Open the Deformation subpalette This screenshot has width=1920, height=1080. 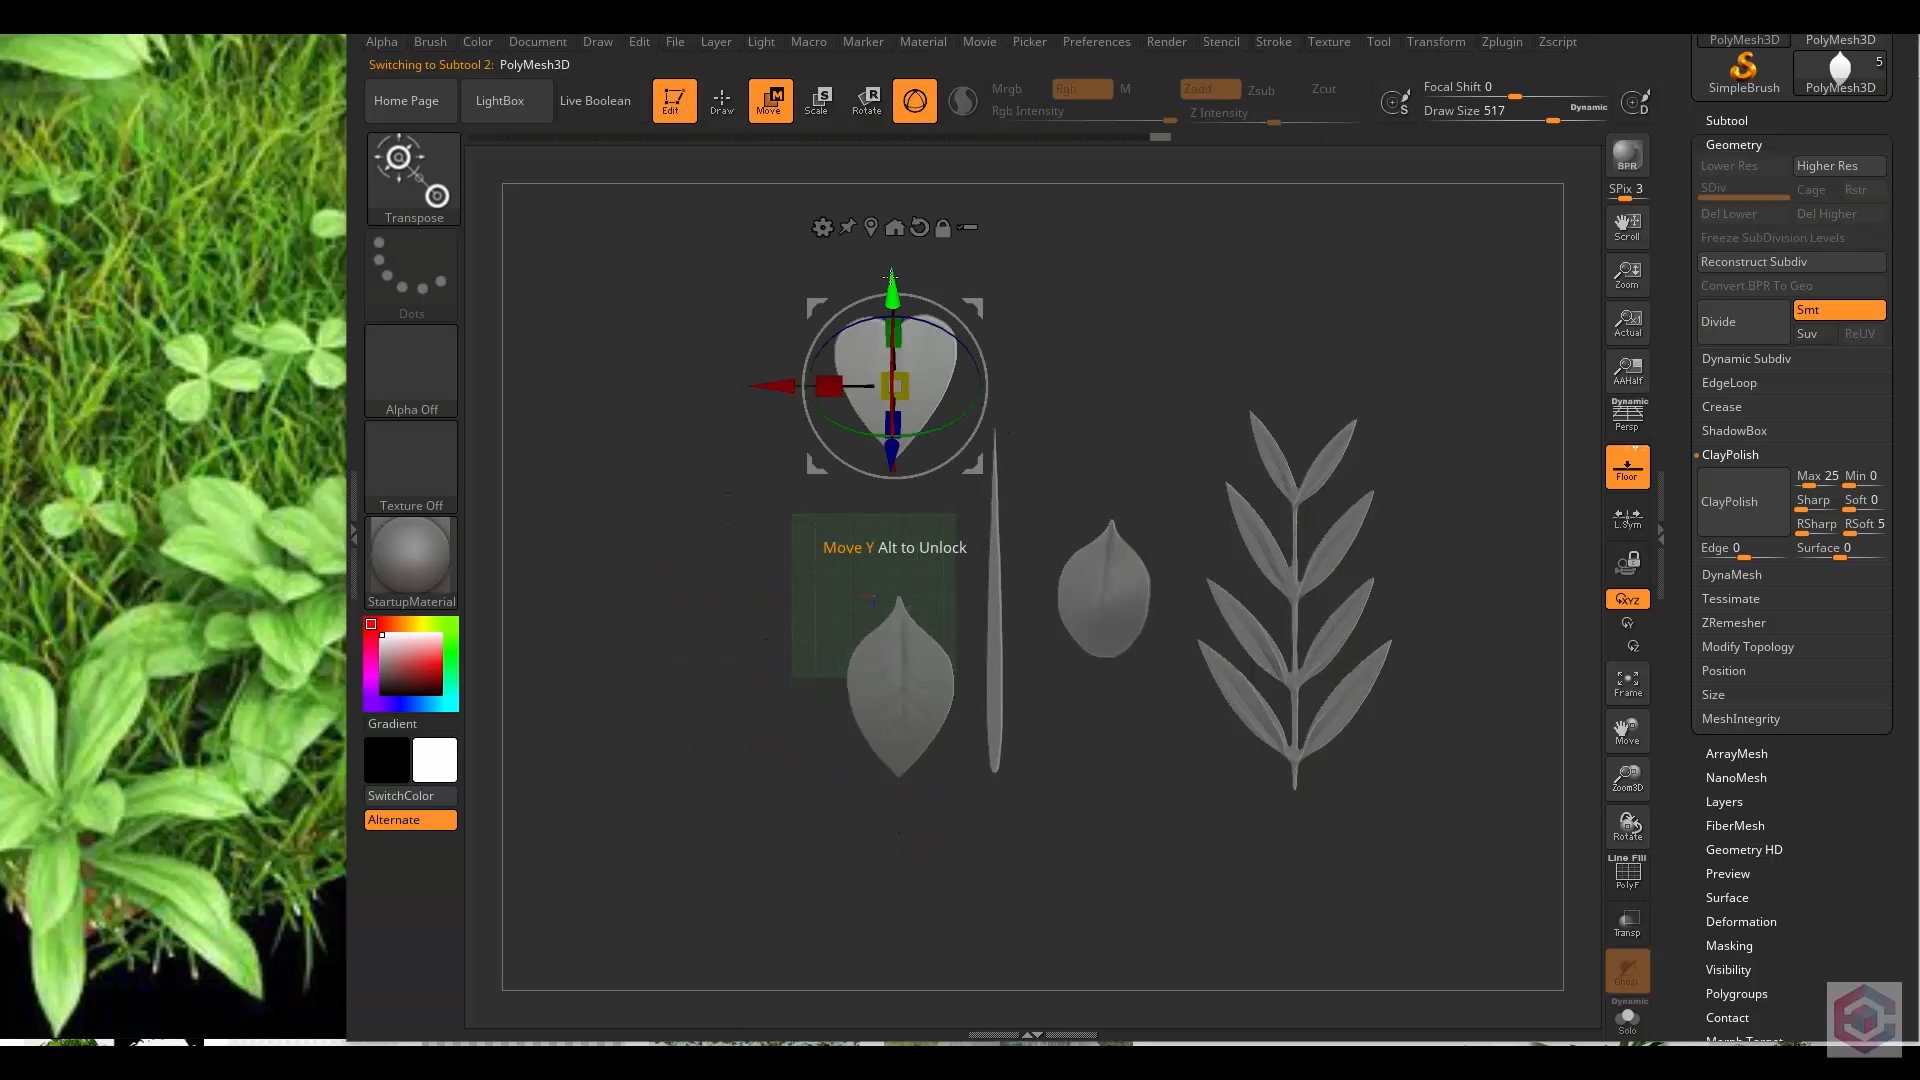1740,922
